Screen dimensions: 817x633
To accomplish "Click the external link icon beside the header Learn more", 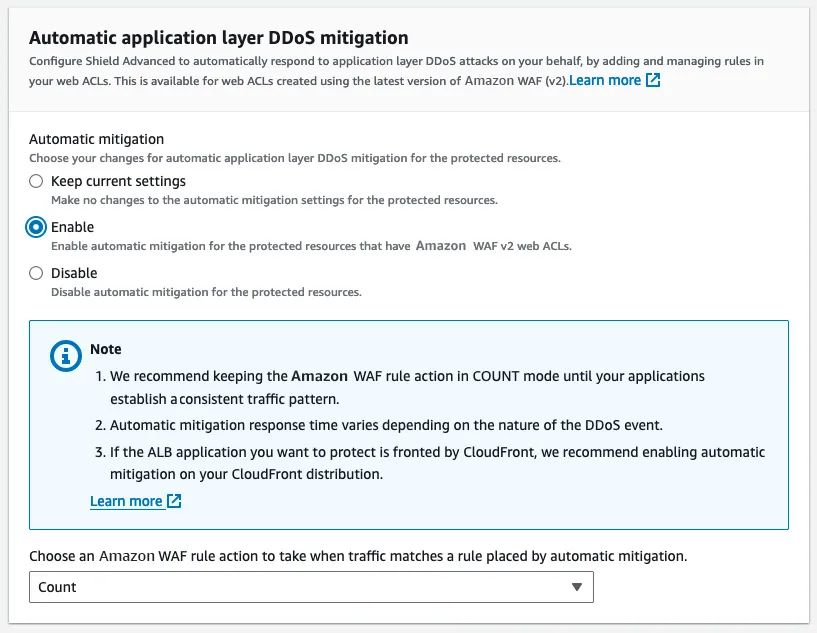I will [x=653, y=80].
